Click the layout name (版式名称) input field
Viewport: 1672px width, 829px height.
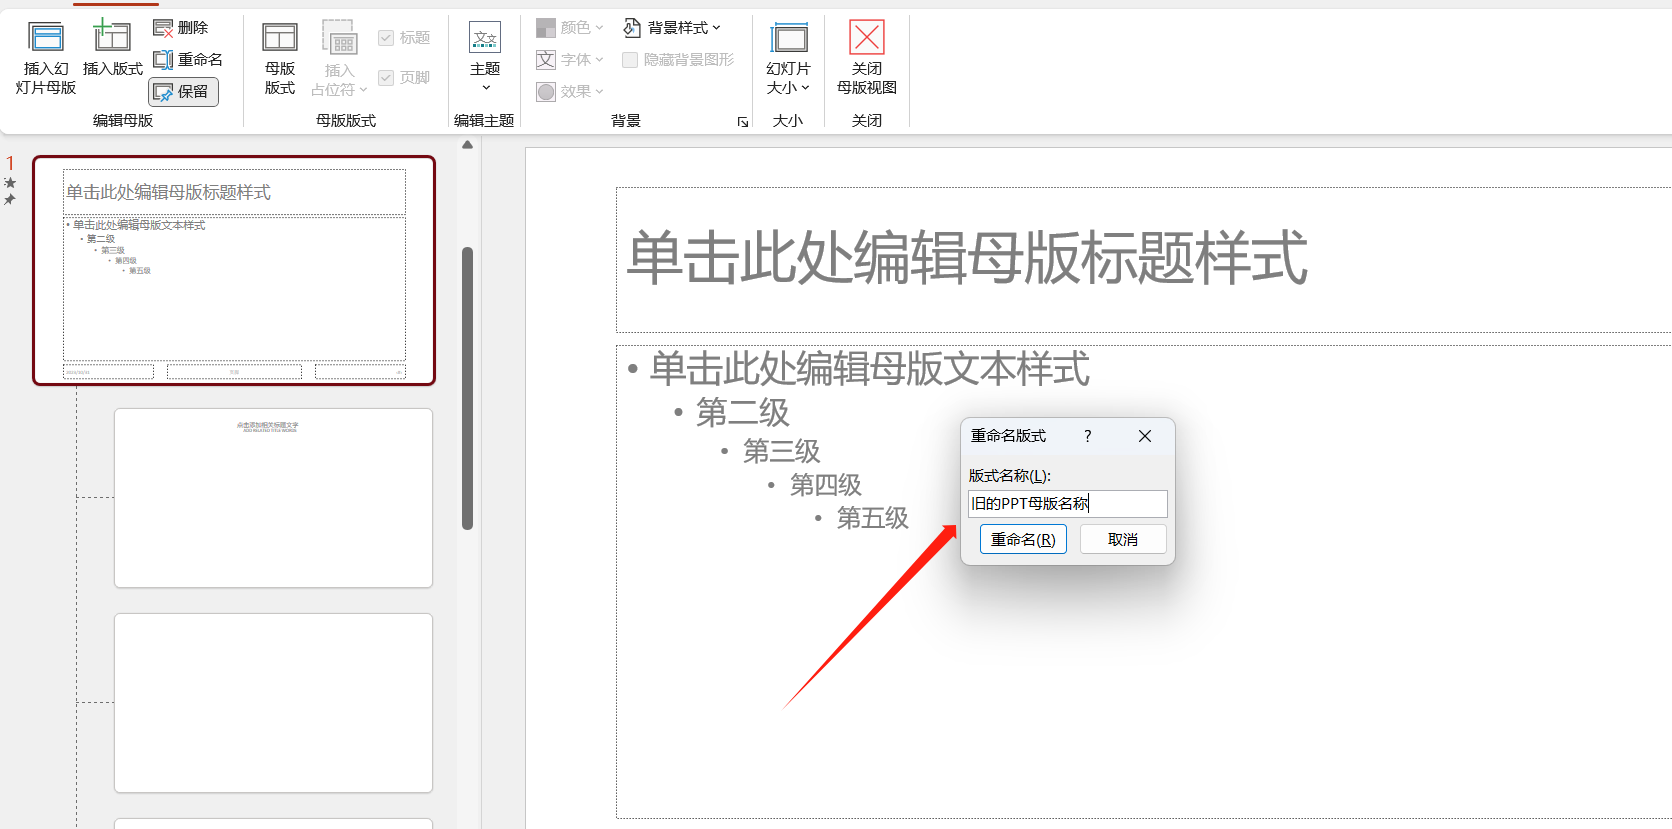tap(1068, 504)
